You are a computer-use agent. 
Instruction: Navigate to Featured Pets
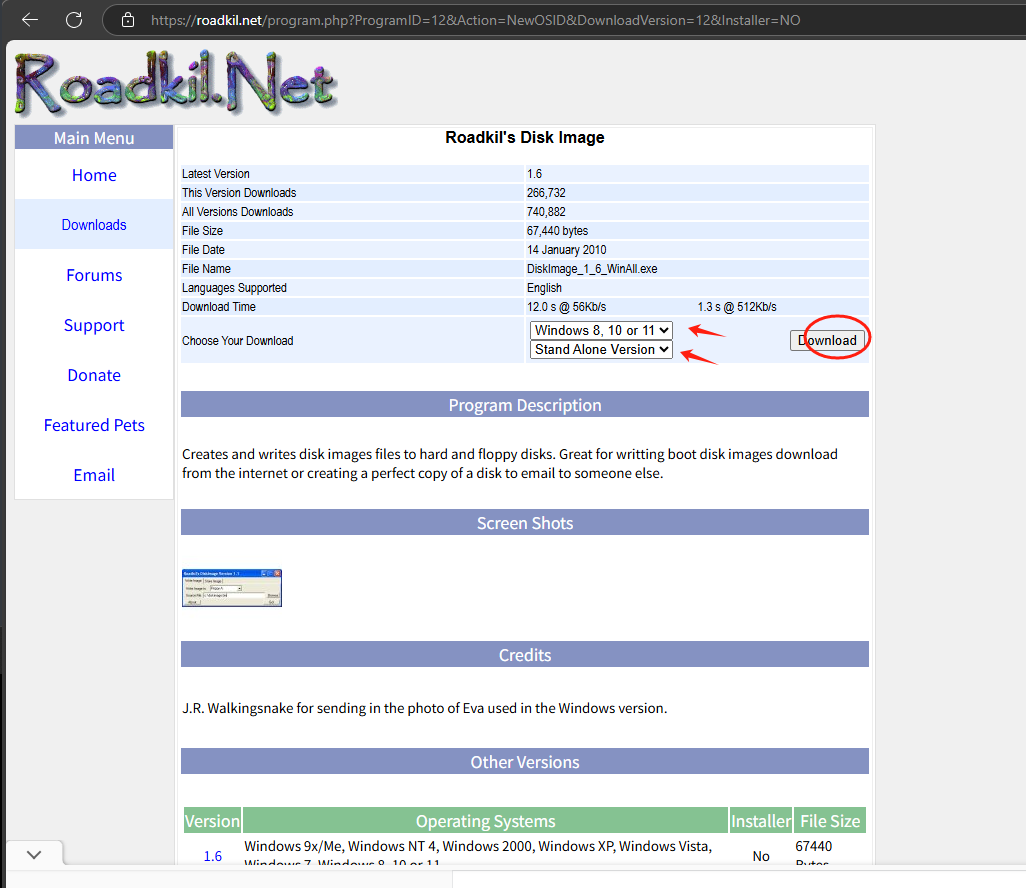point(94,425)
